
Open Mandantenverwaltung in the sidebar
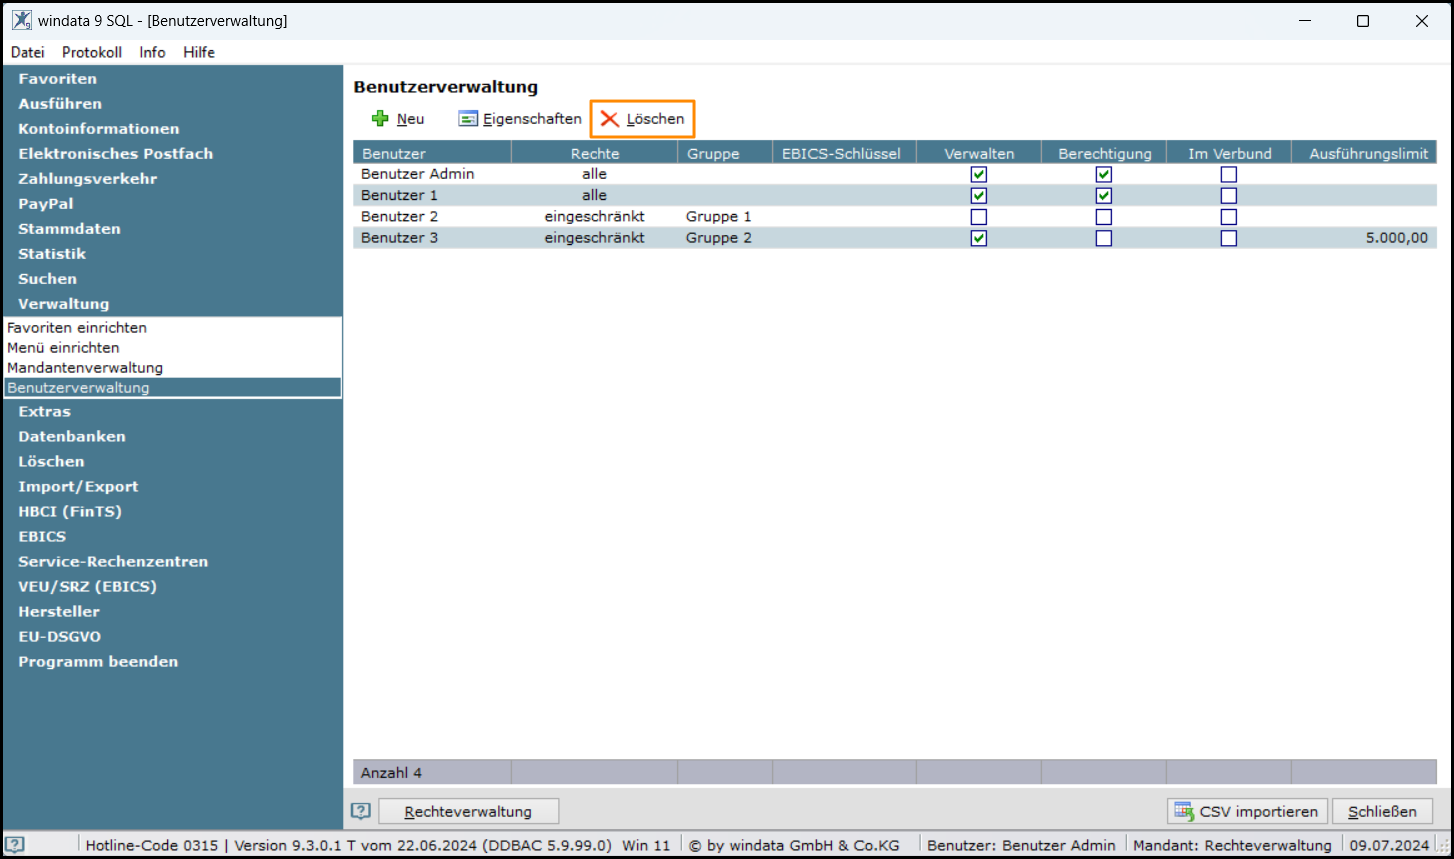tap(85, 368)
